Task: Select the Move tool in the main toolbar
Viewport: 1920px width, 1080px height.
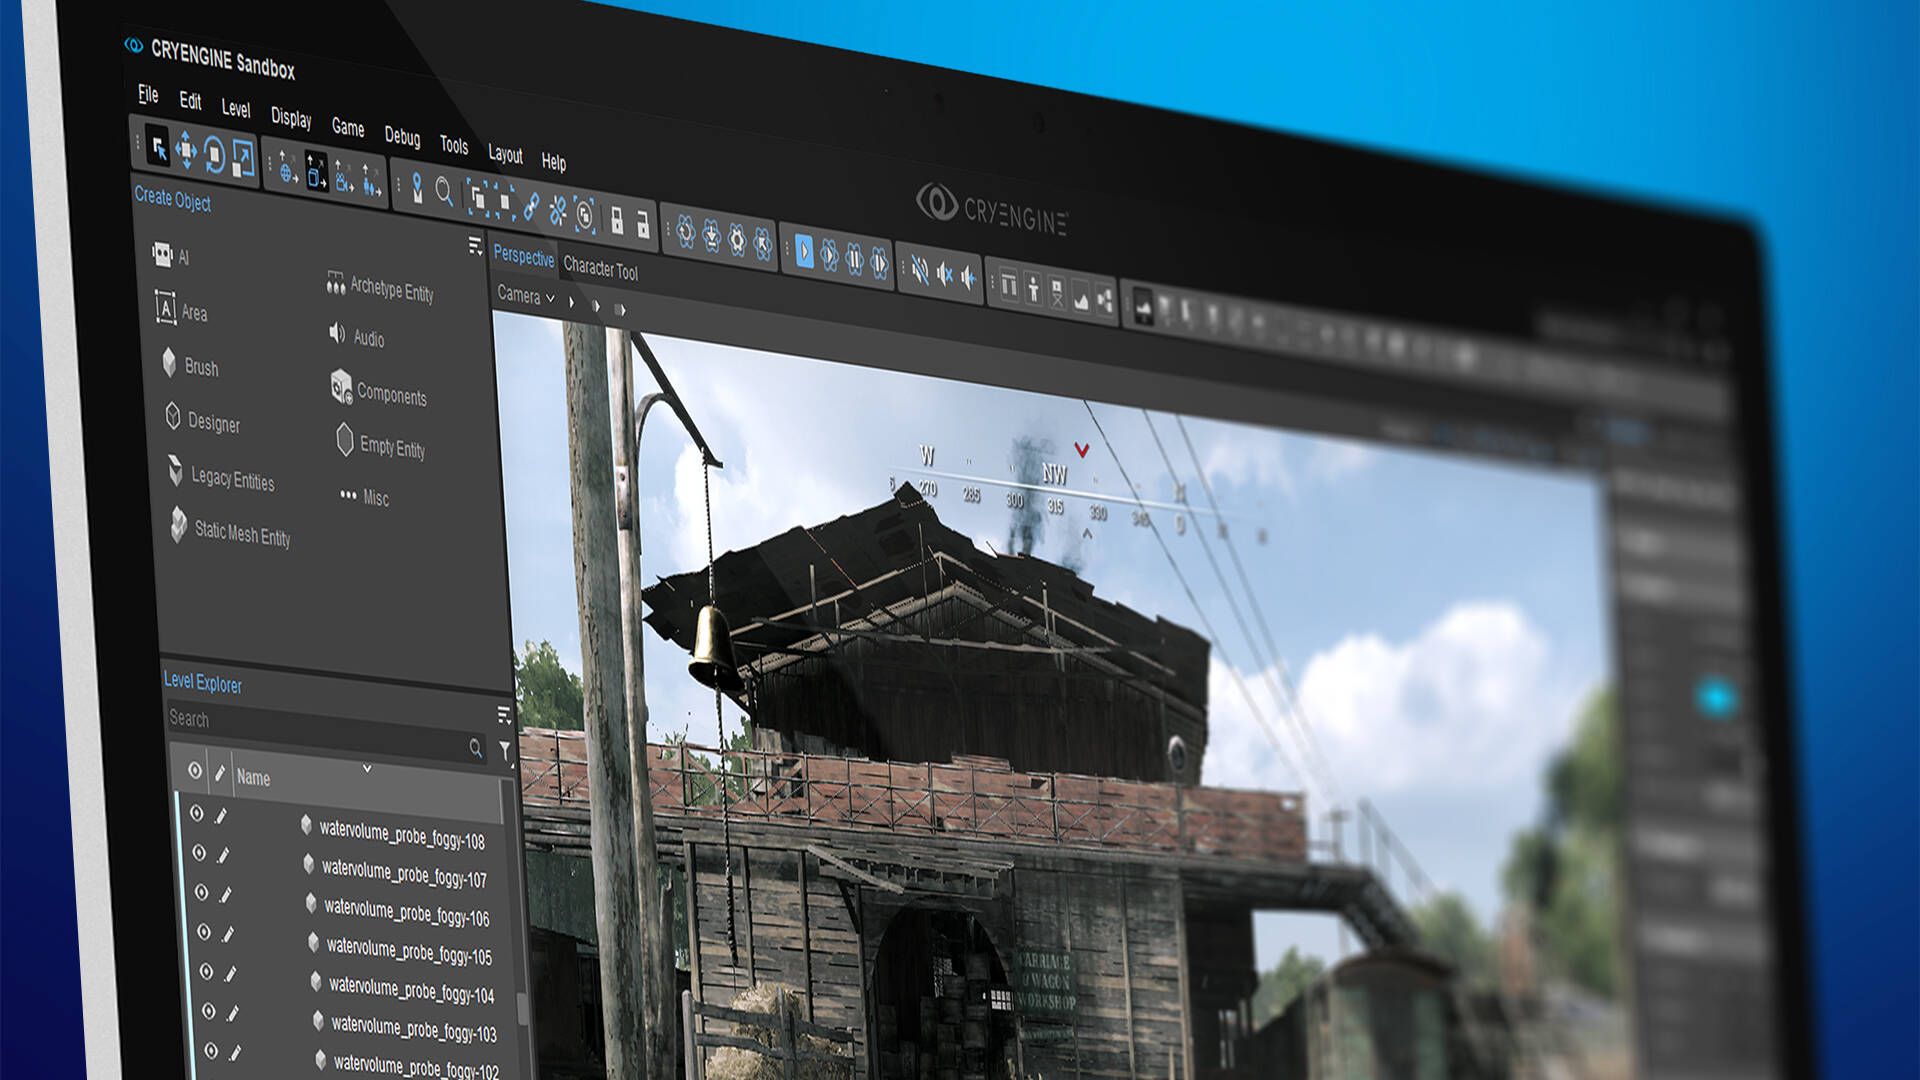Action: 185,150
